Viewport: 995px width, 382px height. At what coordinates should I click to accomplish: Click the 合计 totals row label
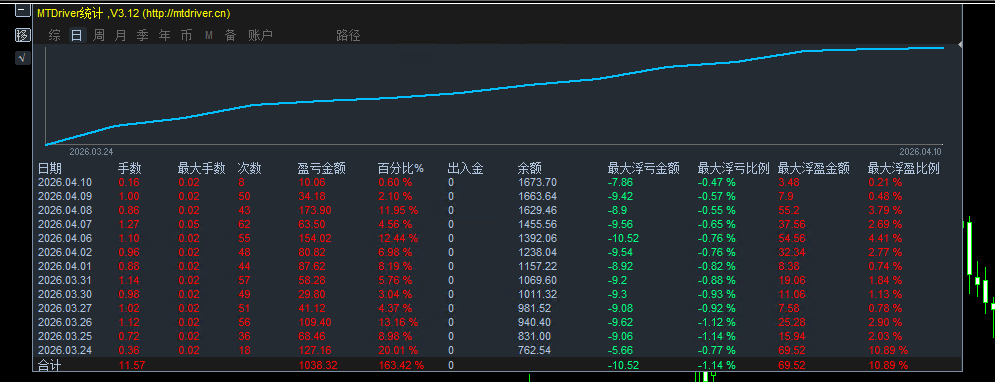[48, 365]
